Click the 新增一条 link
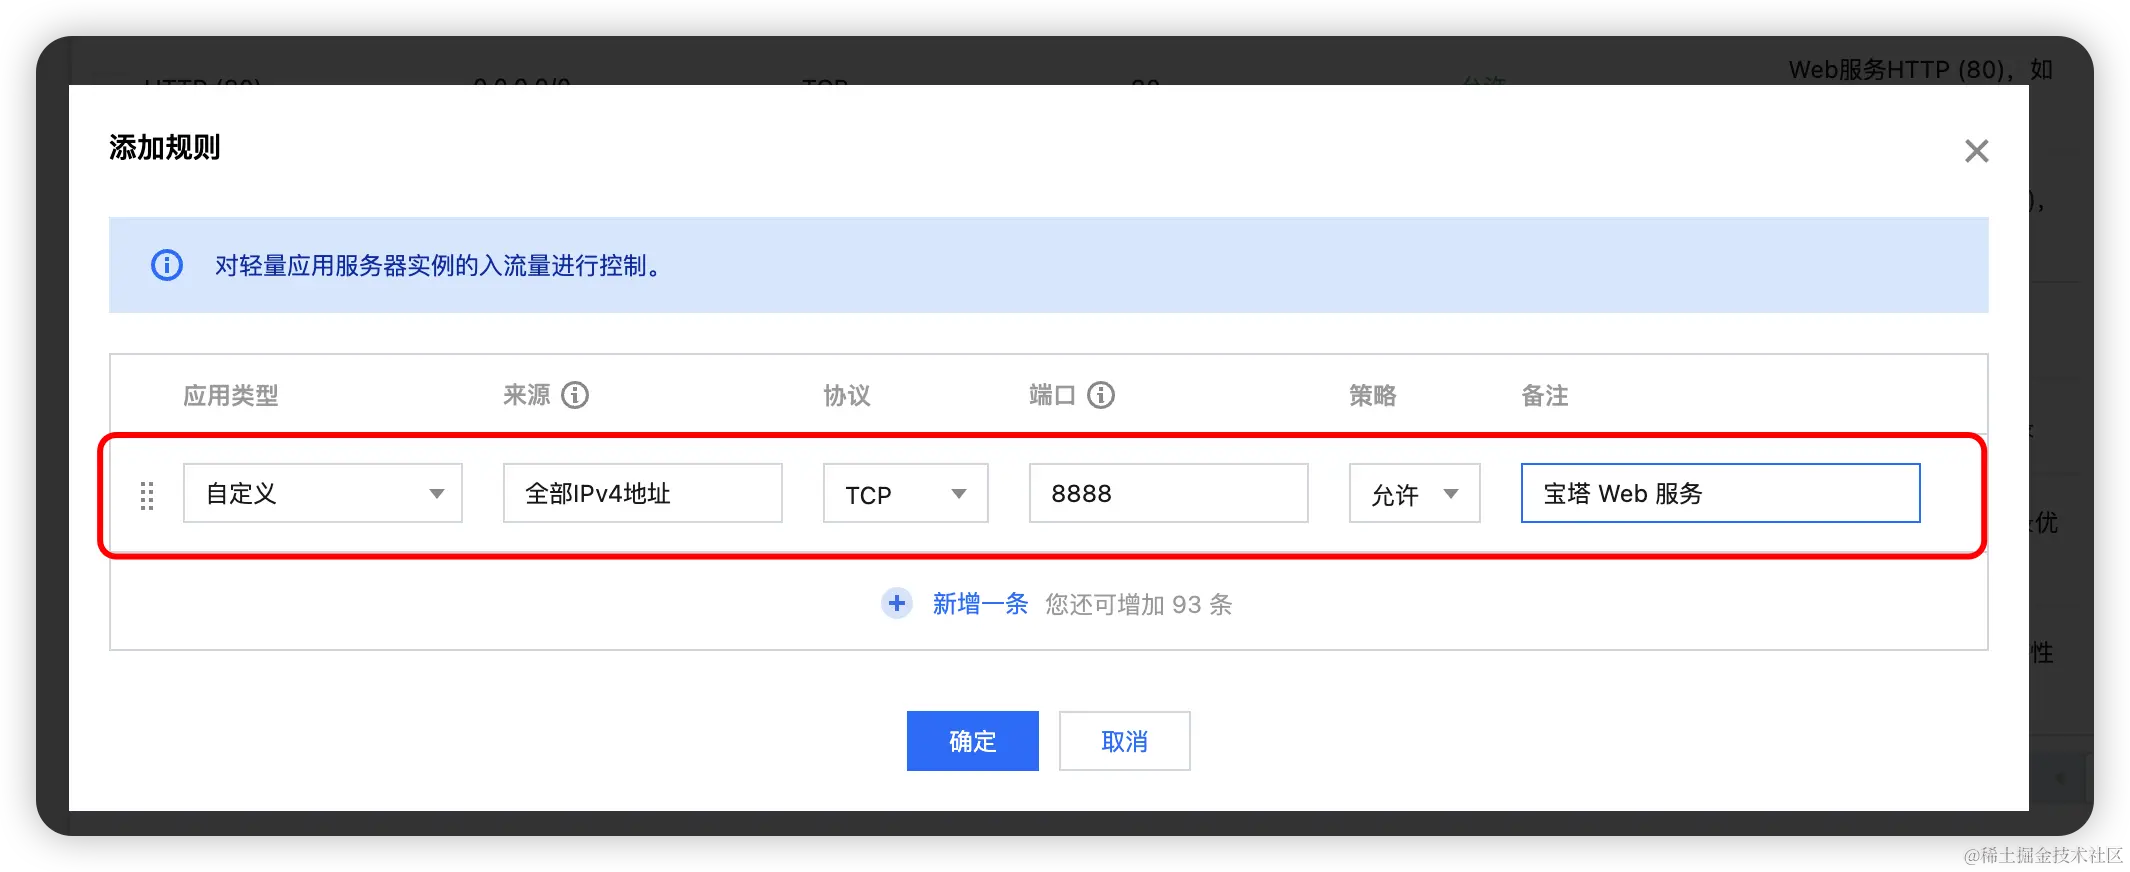The image size is (2130, 872). [980, 604]
